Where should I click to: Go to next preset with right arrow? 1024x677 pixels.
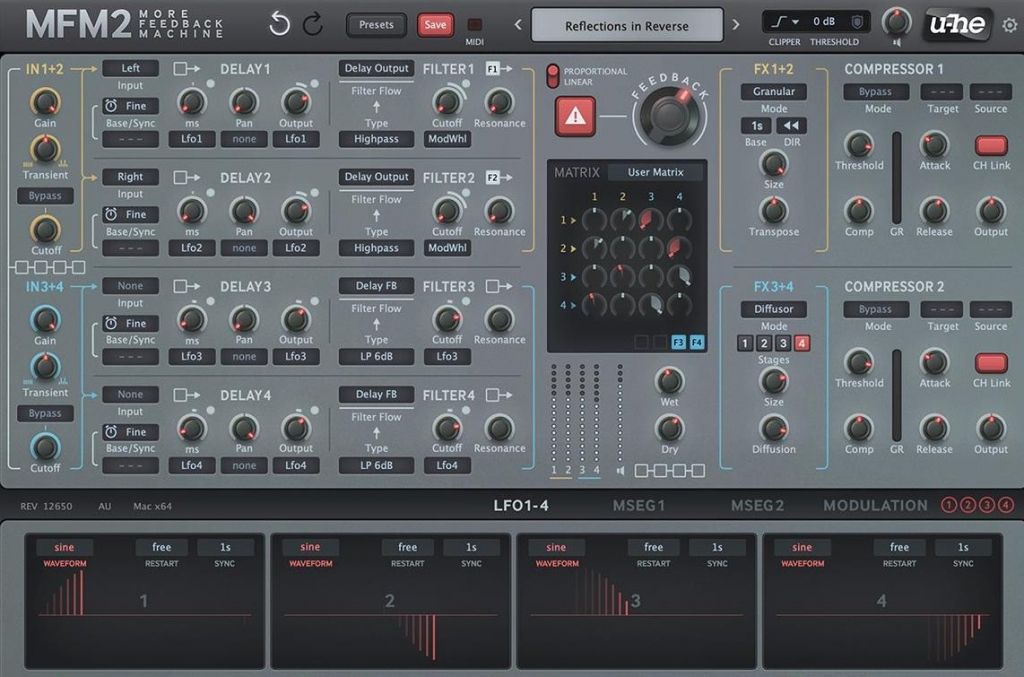[x=737, y=25]
